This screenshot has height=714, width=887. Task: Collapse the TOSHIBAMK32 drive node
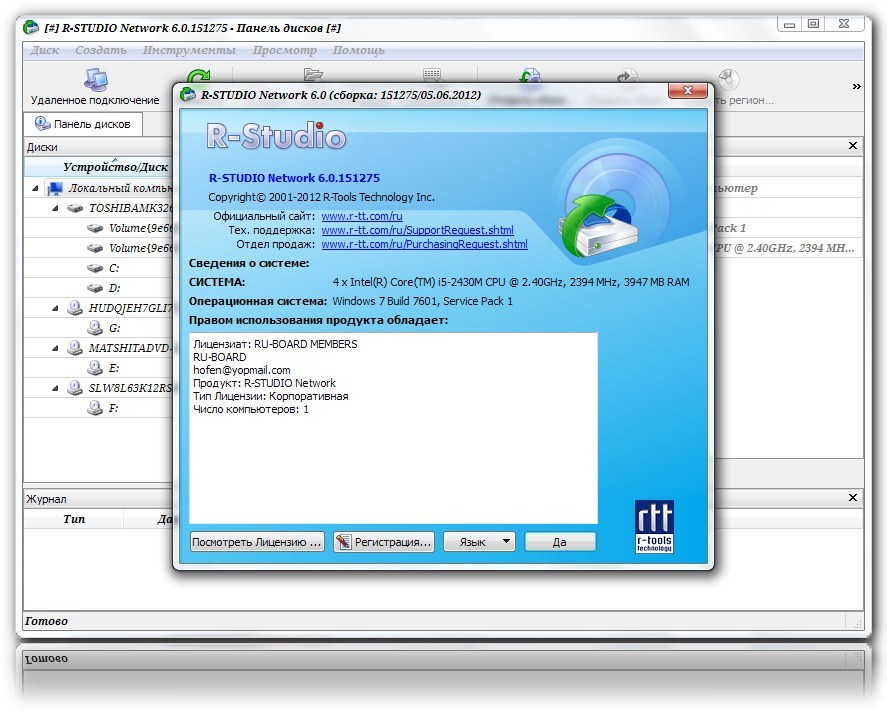[x=55, y=208]
